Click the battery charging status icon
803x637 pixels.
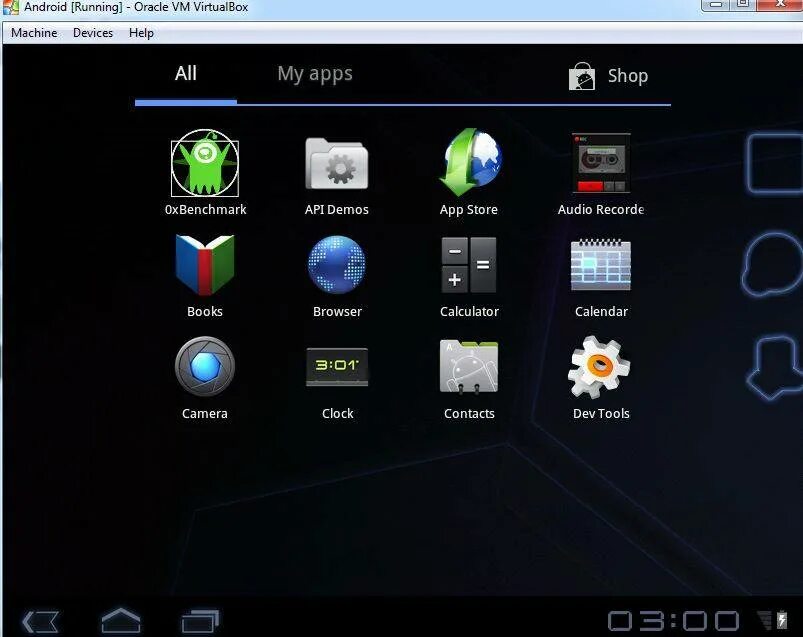click(782, 620)
